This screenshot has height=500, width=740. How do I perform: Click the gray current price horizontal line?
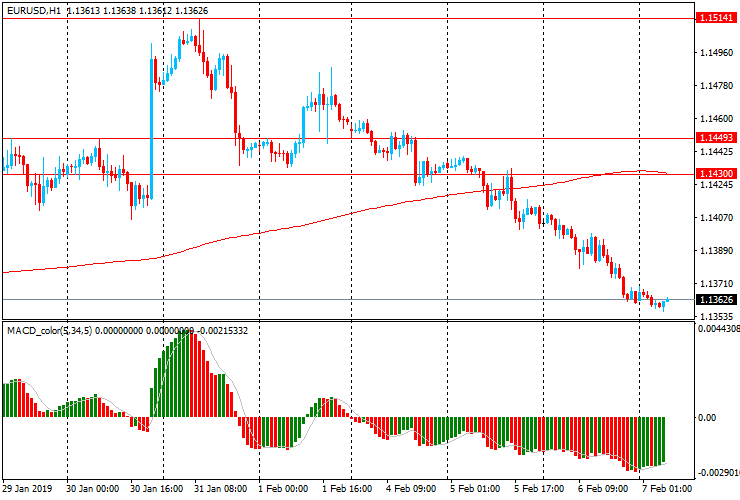(x=349, y=299)
